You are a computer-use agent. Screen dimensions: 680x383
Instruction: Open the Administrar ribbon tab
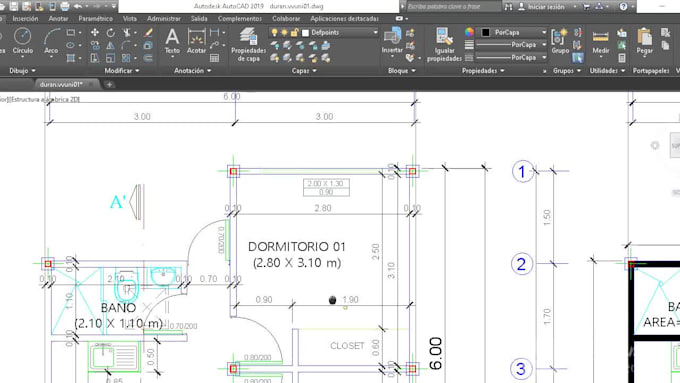pyautogui.click(x=163, y=19)
